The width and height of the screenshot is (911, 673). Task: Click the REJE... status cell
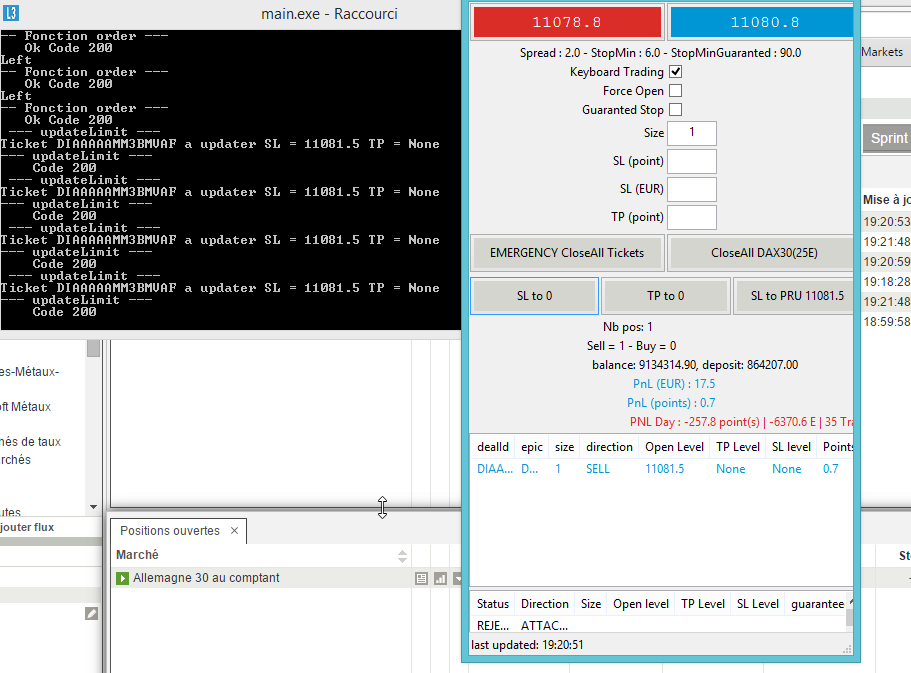click(x=493, y=625)
